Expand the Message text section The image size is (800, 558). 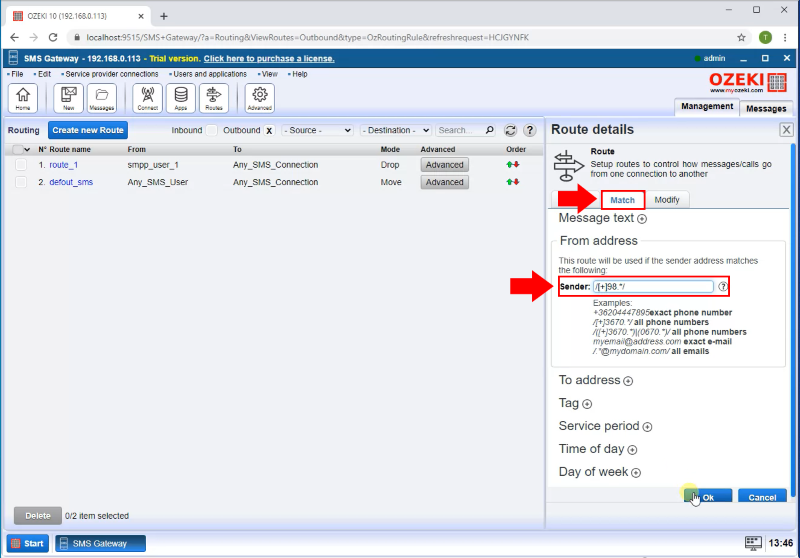[x=642, y=219]
